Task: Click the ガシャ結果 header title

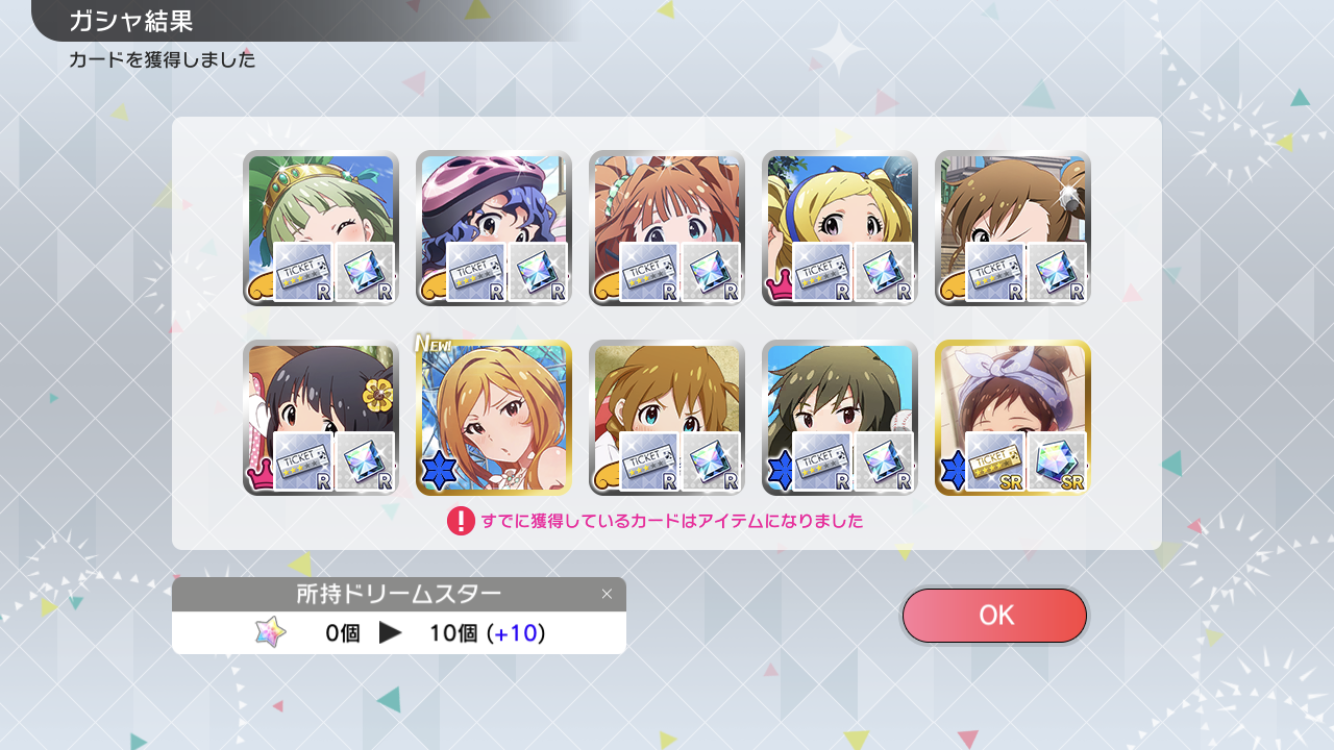Action: pyautogui.click(x=131, y=20)
